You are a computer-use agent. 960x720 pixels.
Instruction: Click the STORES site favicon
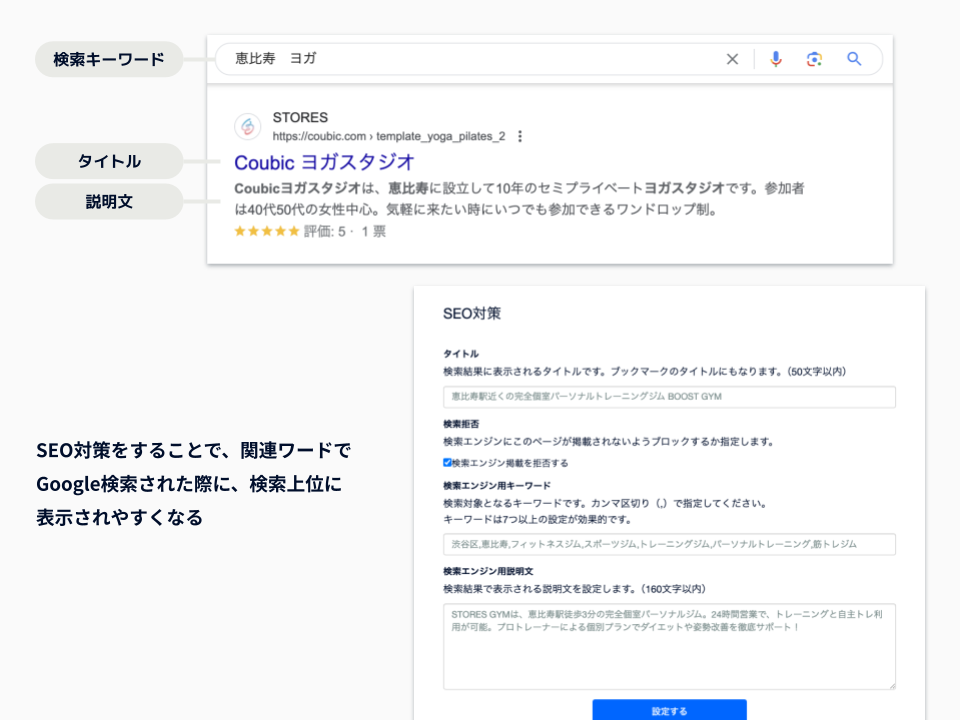248,127
